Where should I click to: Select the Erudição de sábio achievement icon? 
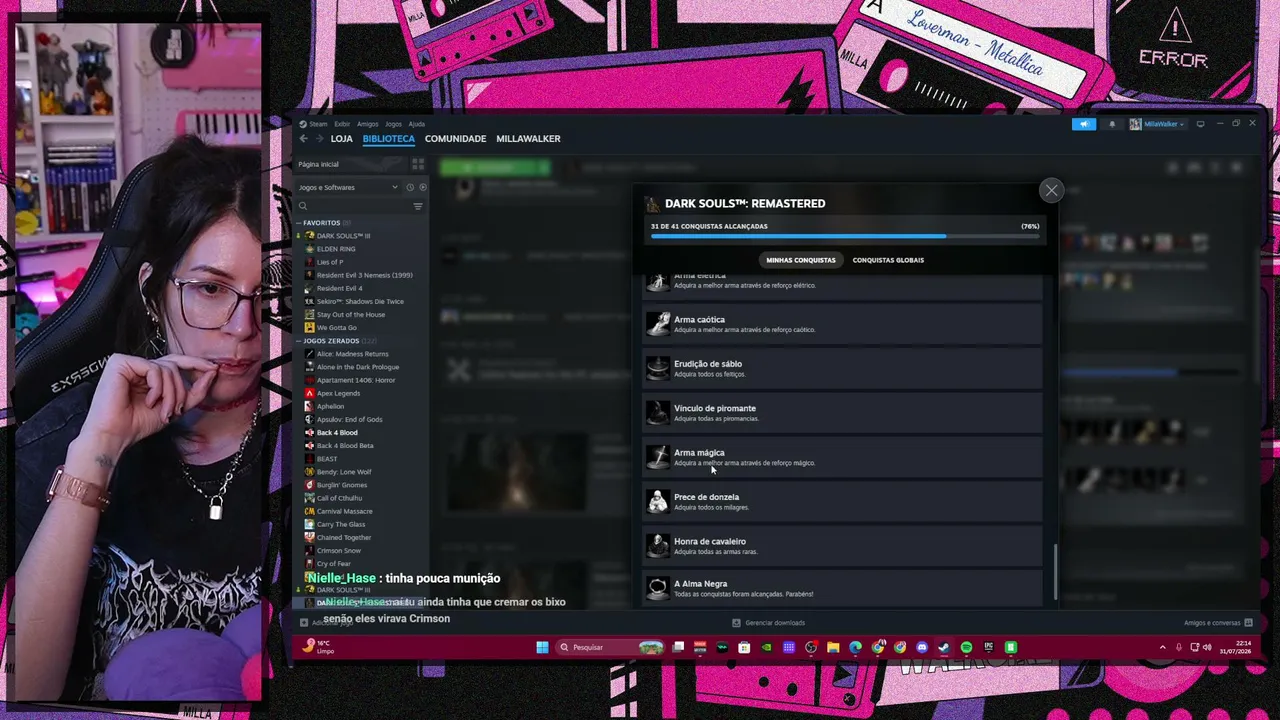point(657,368)
